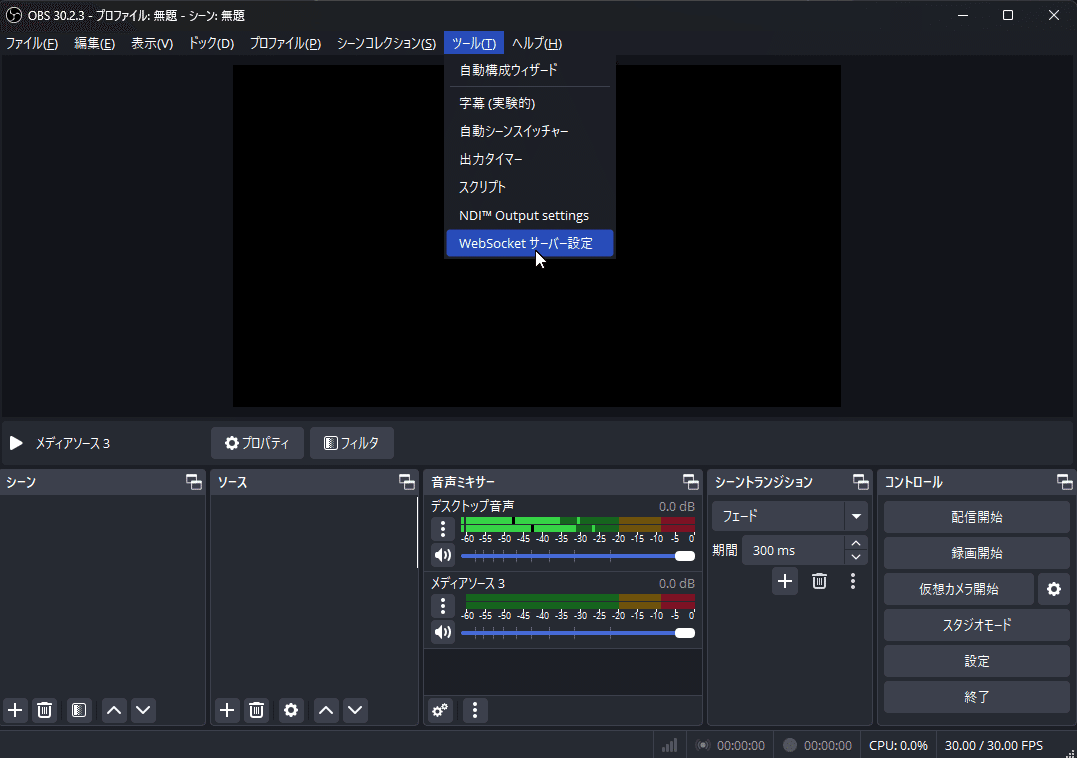Open プロパティ for the media source
Image resolution: width=1077 pixels, height=758 pixels.
tap(258, 443)
